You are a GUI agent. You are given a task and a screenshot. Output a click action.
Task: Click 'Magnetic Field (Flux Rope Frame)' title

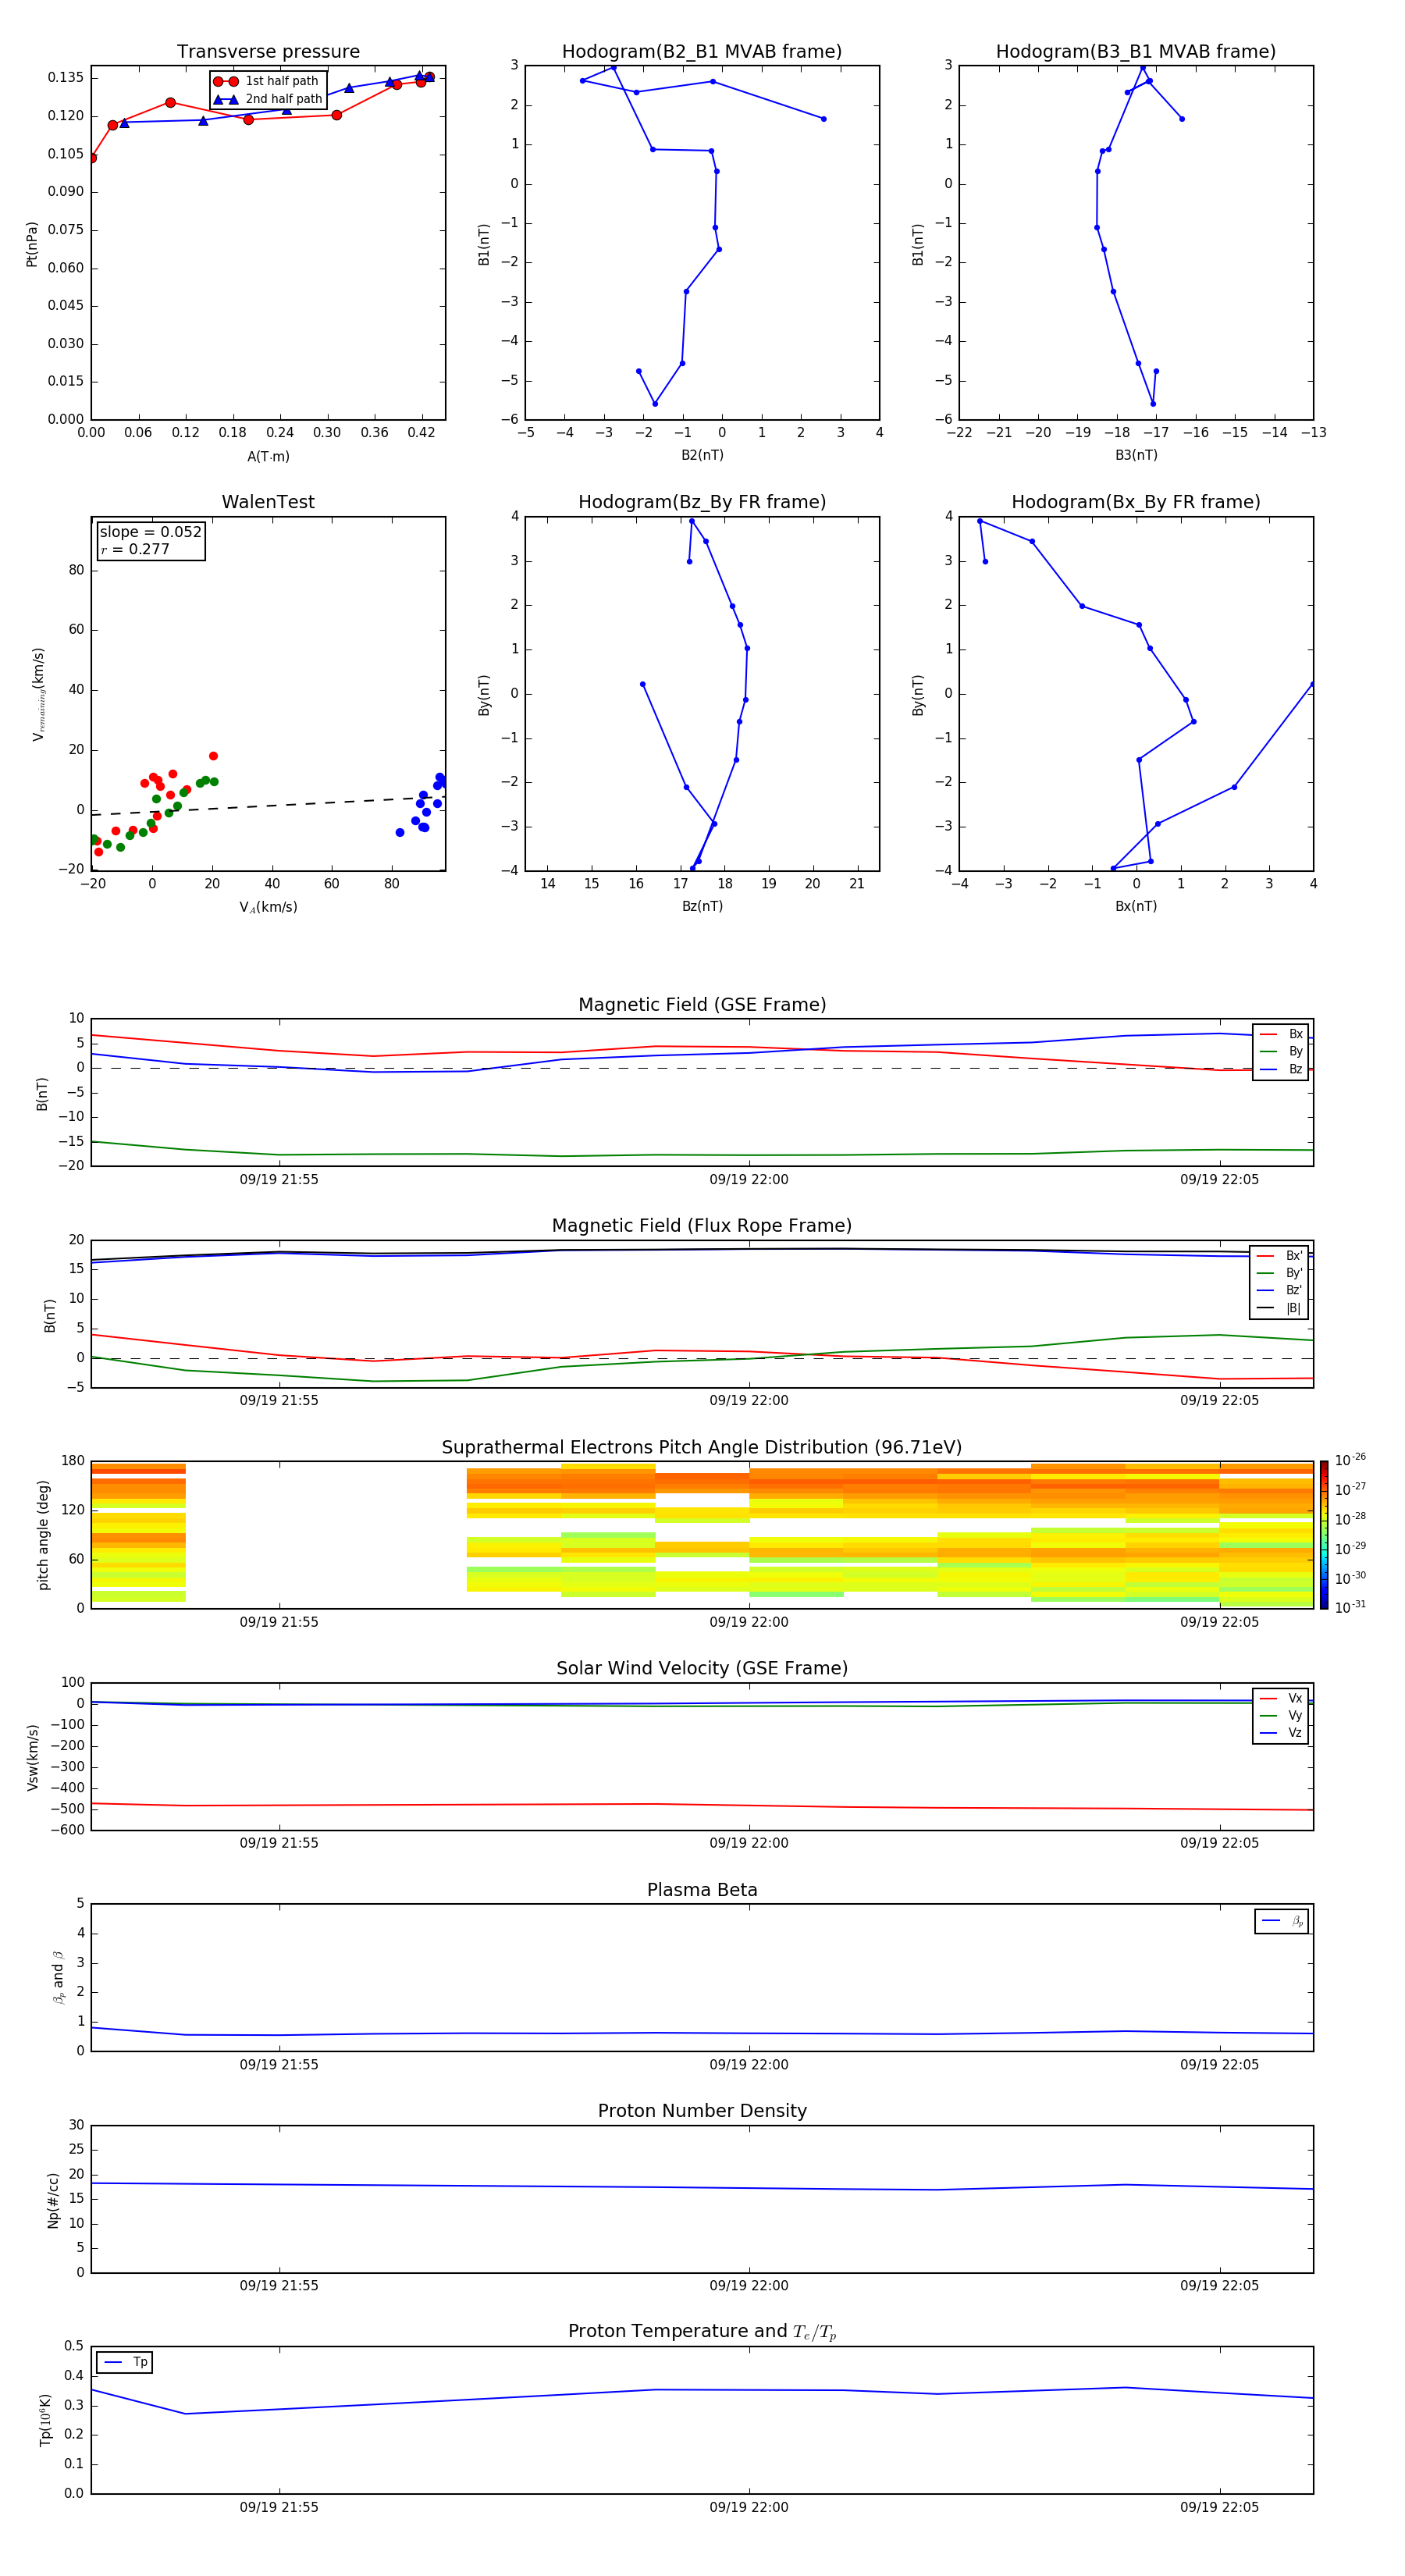[702, 1226]
